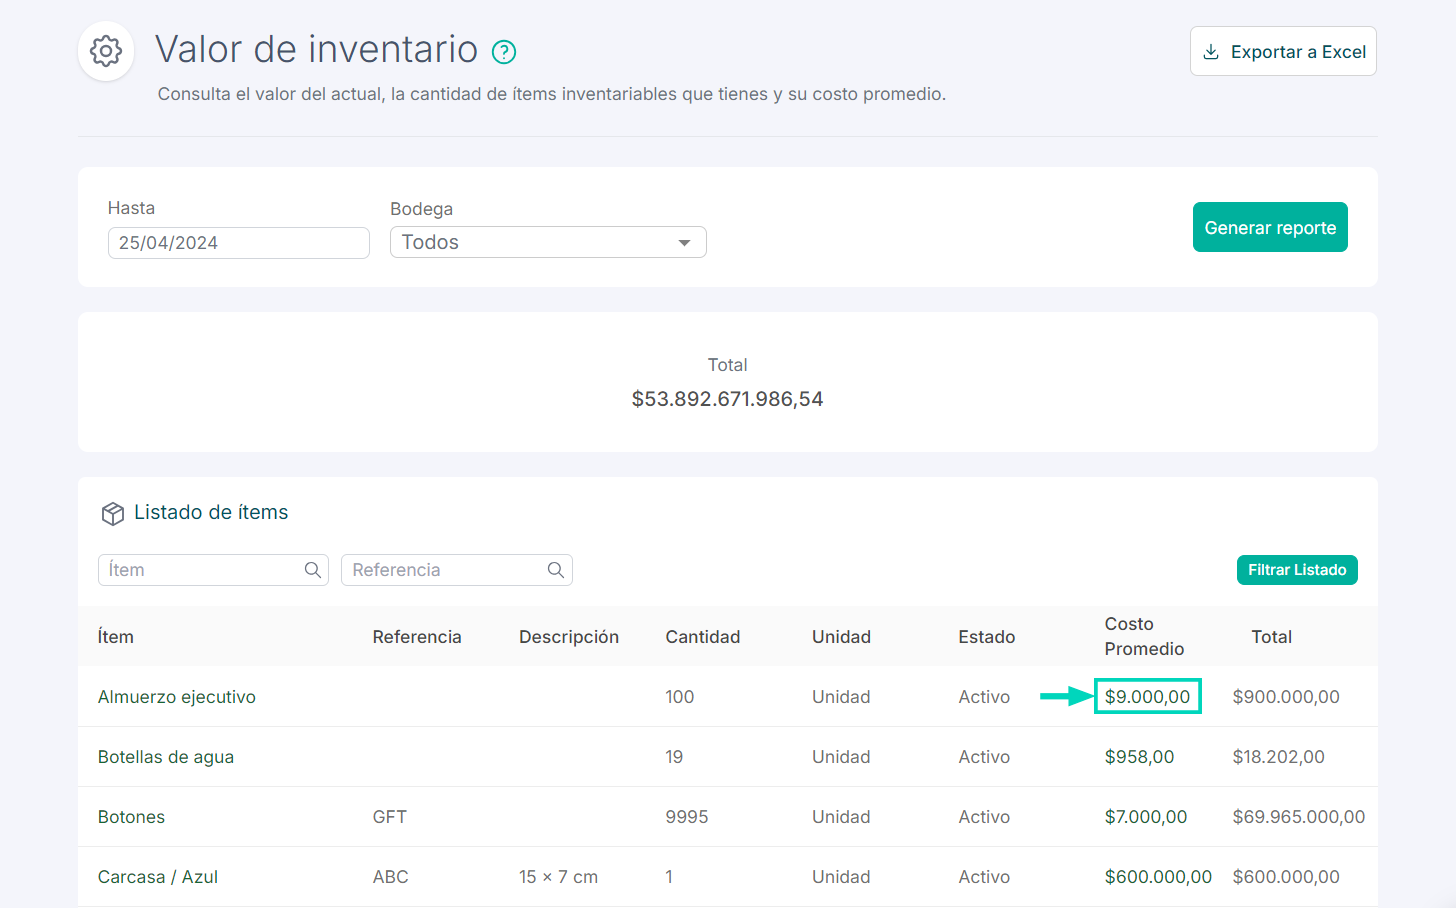The width and height of the screenshot is (1456, 908).
Task: Open the Botellas de agua item
Action: (166, 756)
